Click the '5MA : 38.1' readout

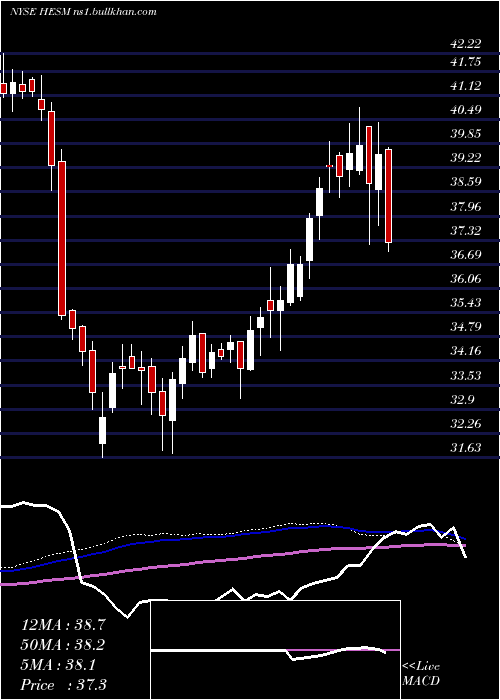tap(58, 665)
